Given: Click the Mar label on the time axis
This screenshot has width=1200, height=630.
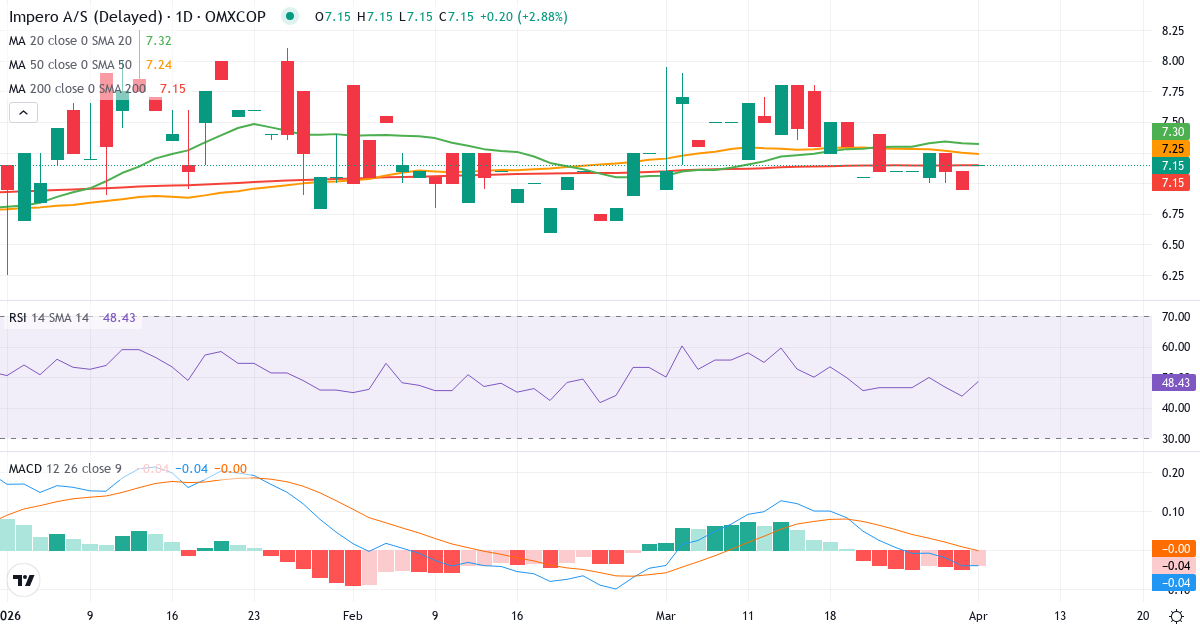Looking at the screenshot, I should pyautogui.click(x=664, y=617).
